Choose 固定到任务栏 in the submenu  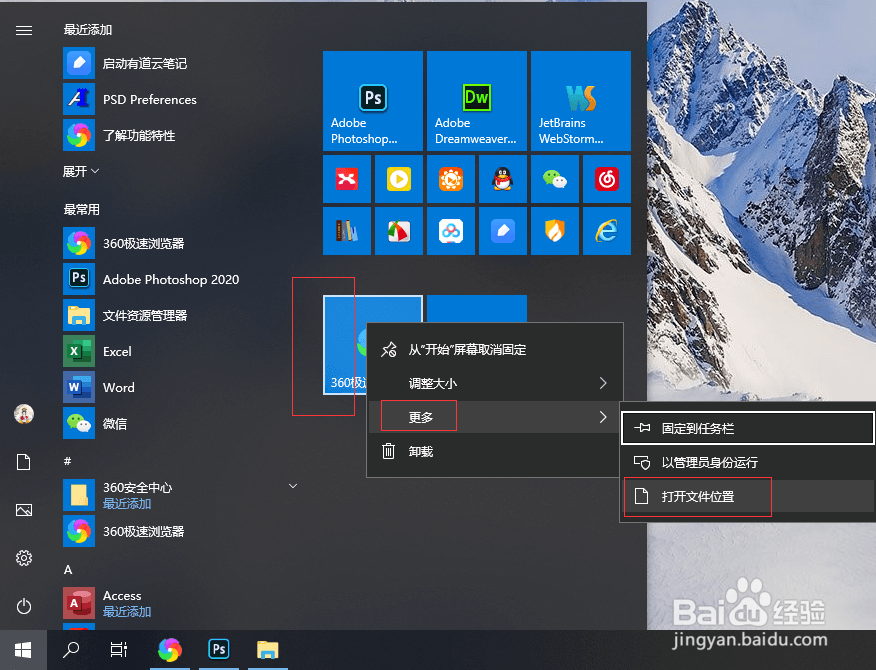coord(748,429)
